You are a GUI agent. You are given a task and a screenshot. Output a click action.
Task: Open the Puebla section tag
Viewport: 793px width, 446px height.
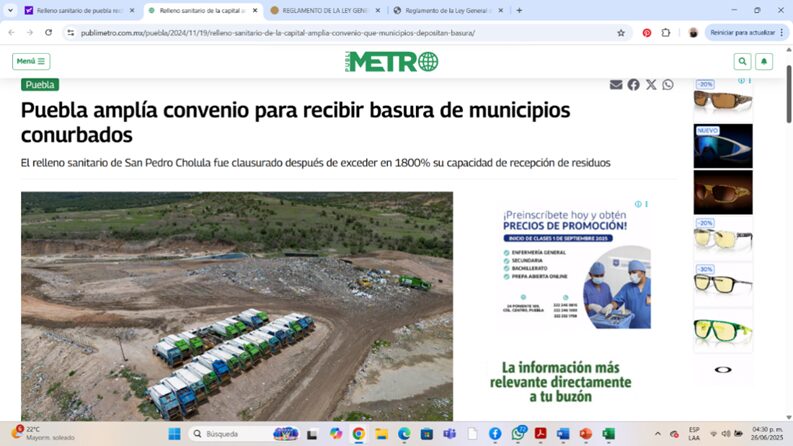[40, 85]
